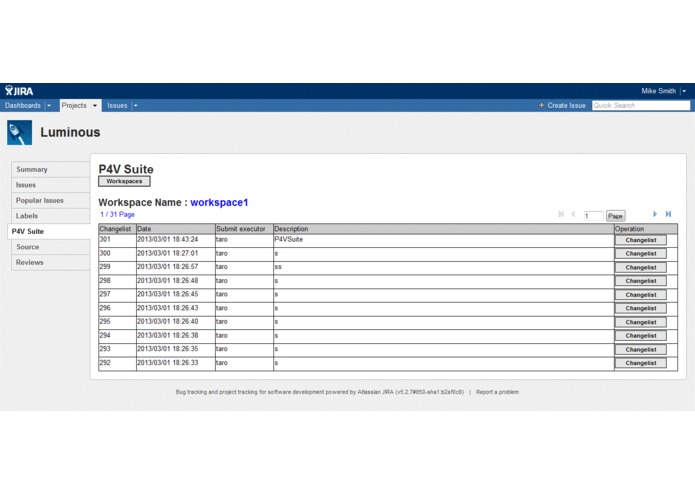Image resolution: width=695 pixels, height=494 pixels.
Task: Click the Report a problem link
Action: [x=497, y=392]
